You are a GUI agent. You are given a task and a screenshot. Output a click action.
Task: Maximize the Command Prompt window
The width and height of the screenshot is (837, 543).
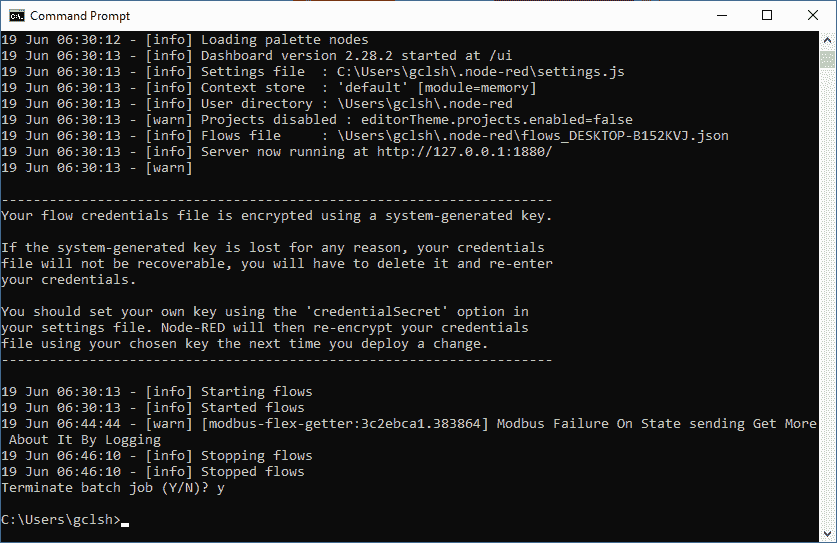[767, 15]
